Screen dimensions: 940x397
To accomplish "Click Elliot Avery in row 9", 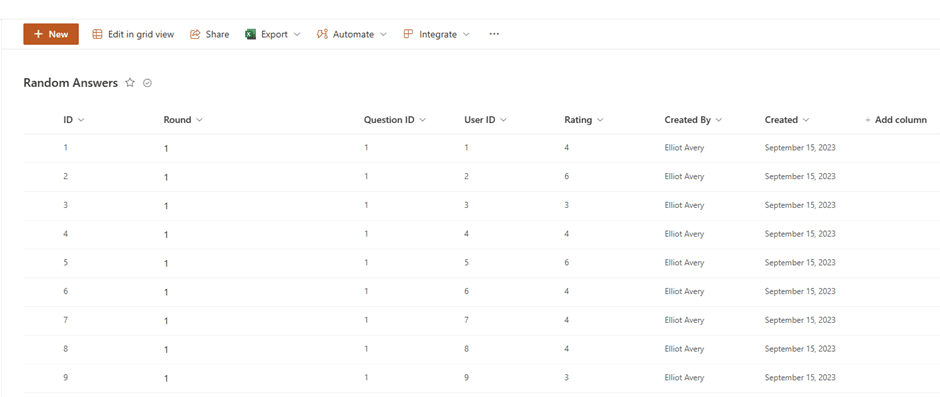I will tap(684, 378).
